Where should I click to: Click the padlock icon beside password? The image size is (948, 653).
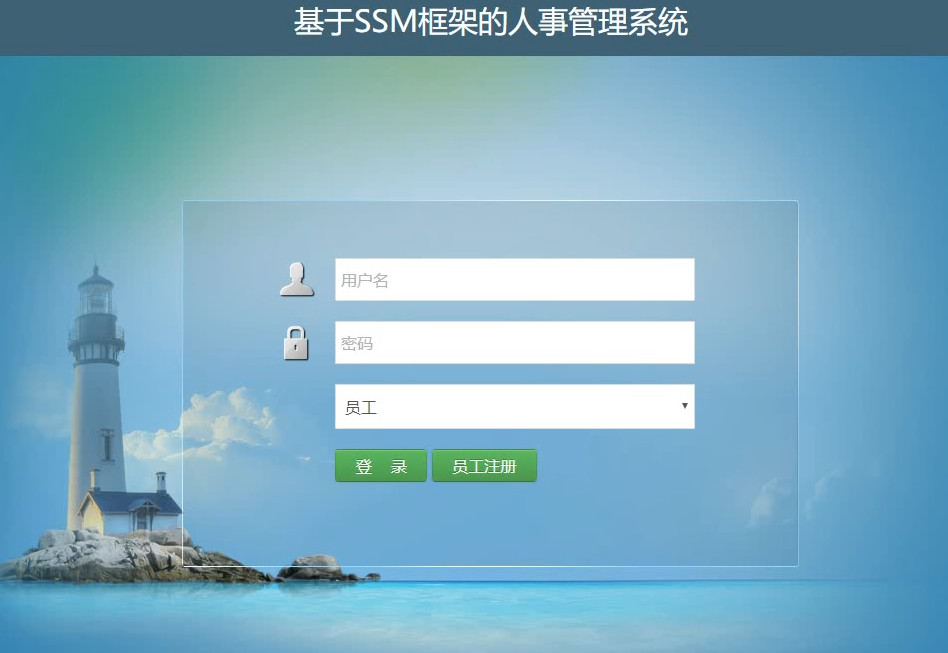coord(296,343)
